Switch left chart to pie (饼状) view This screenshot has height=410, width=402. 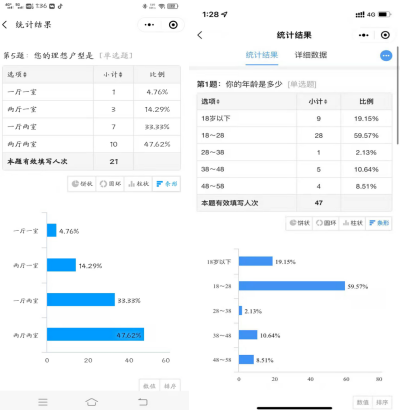tap(82, 184)
